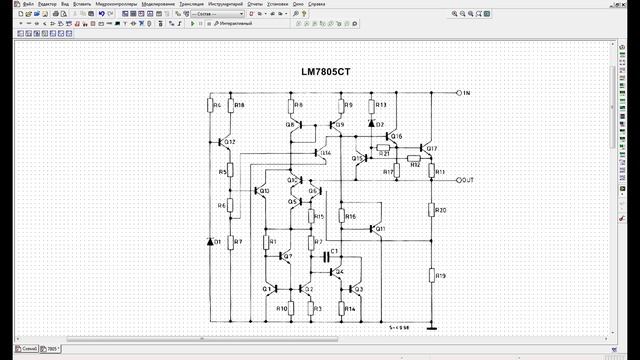Click the Find magnifier icon in toolbar
The width and height of the screenshot is (640, 360).
coord(296,14)
